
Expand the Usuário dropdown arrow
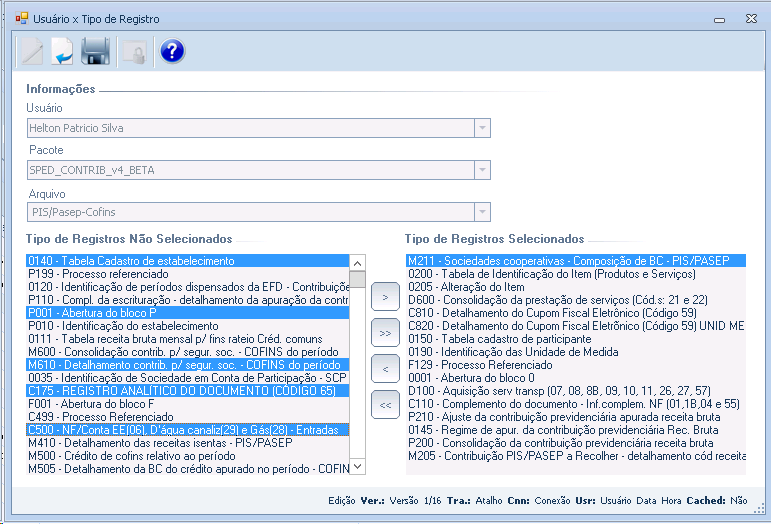(x=482, y=128)
